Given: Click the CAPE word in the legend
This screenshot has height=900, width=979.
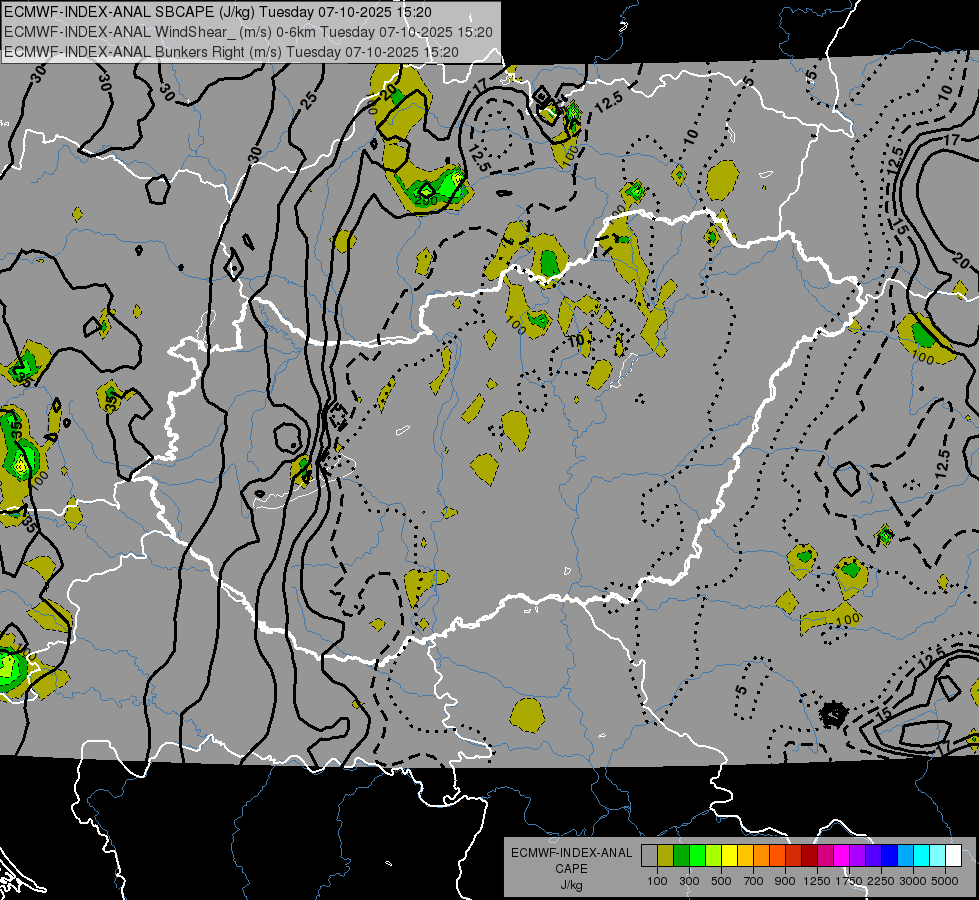Looking at the screenshot, I should pos(571,869).
